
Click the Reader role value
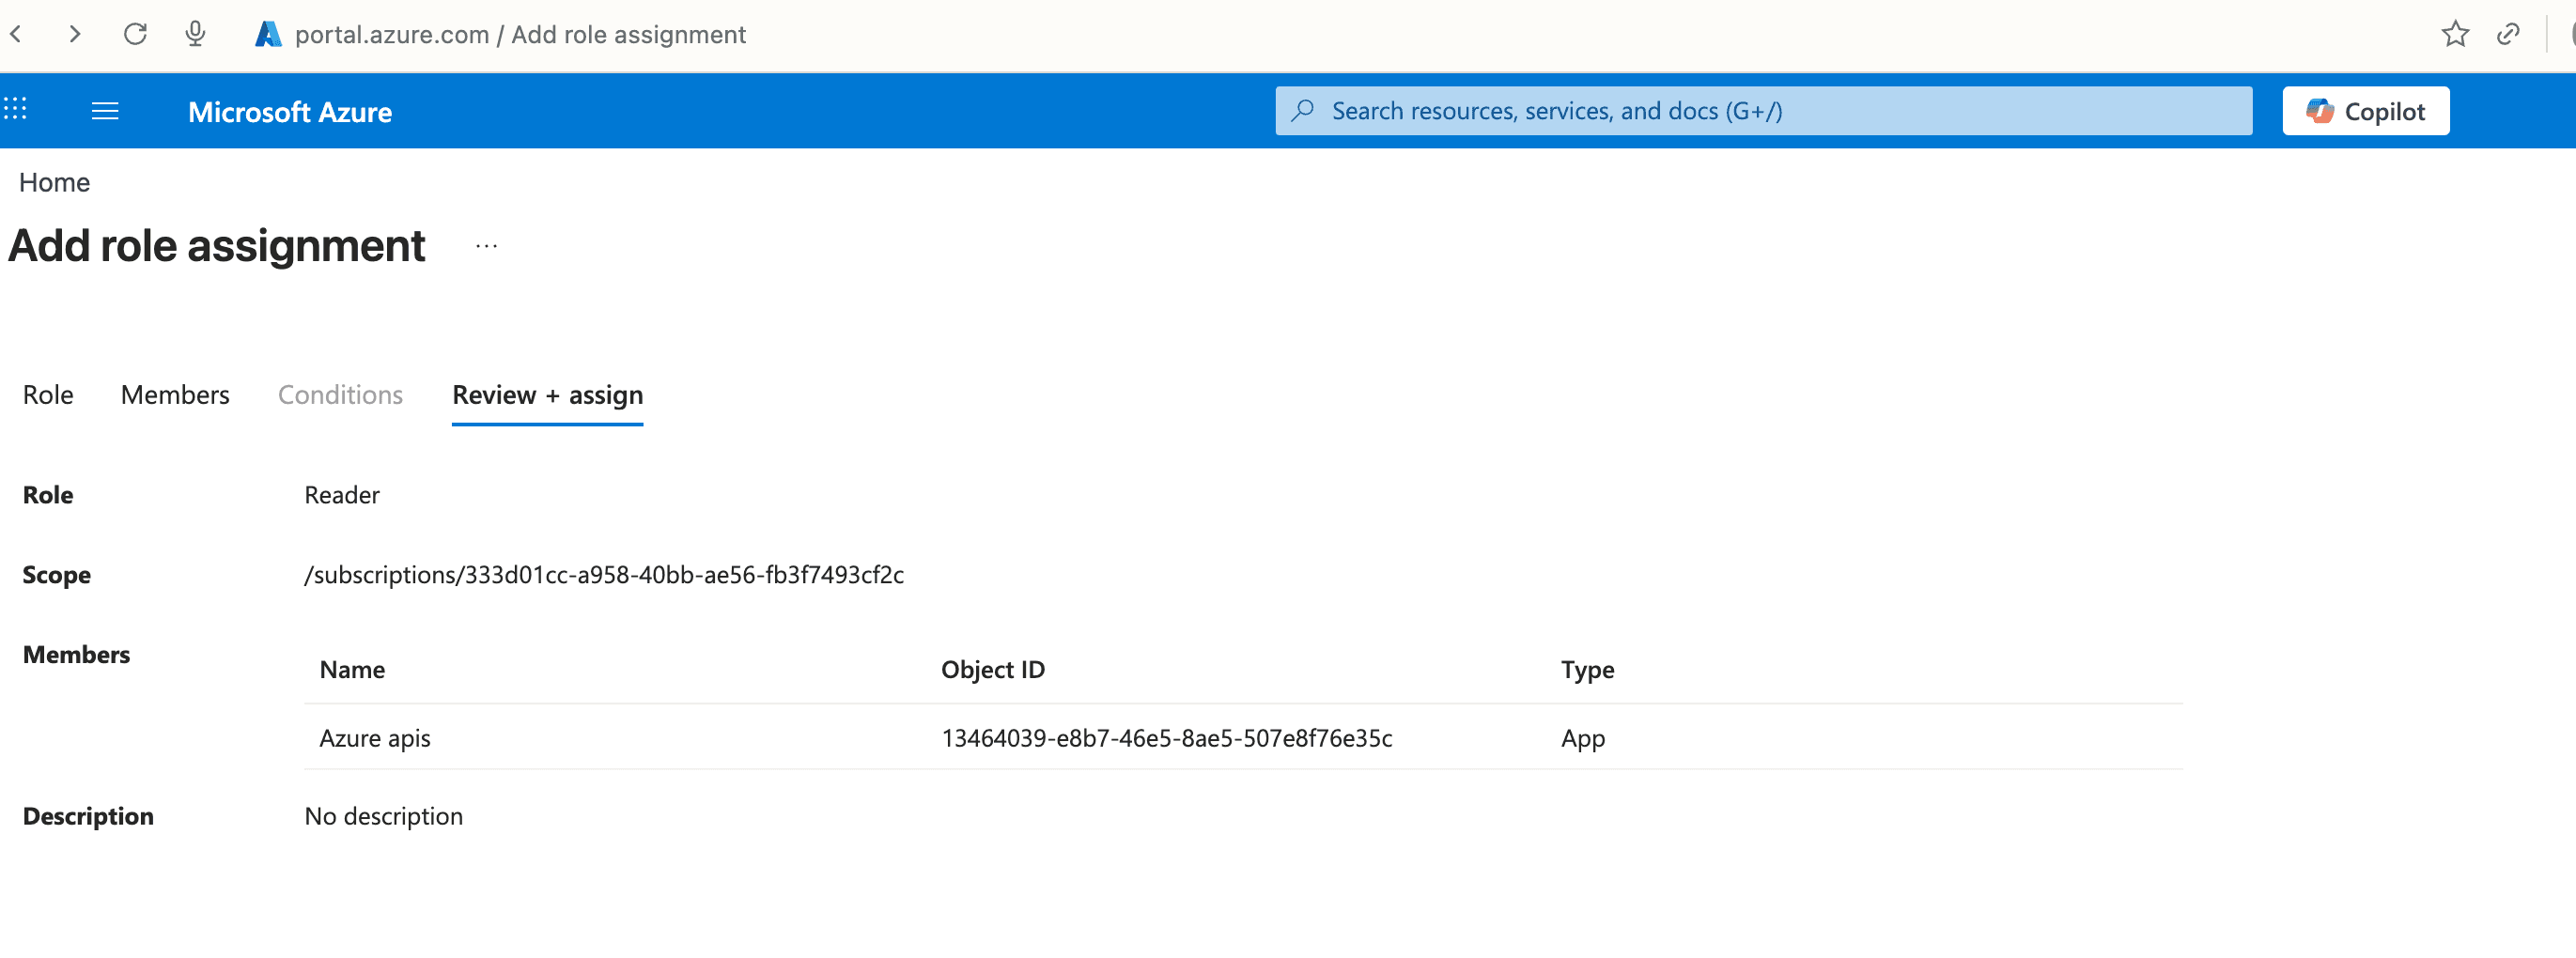coord(342,495)
